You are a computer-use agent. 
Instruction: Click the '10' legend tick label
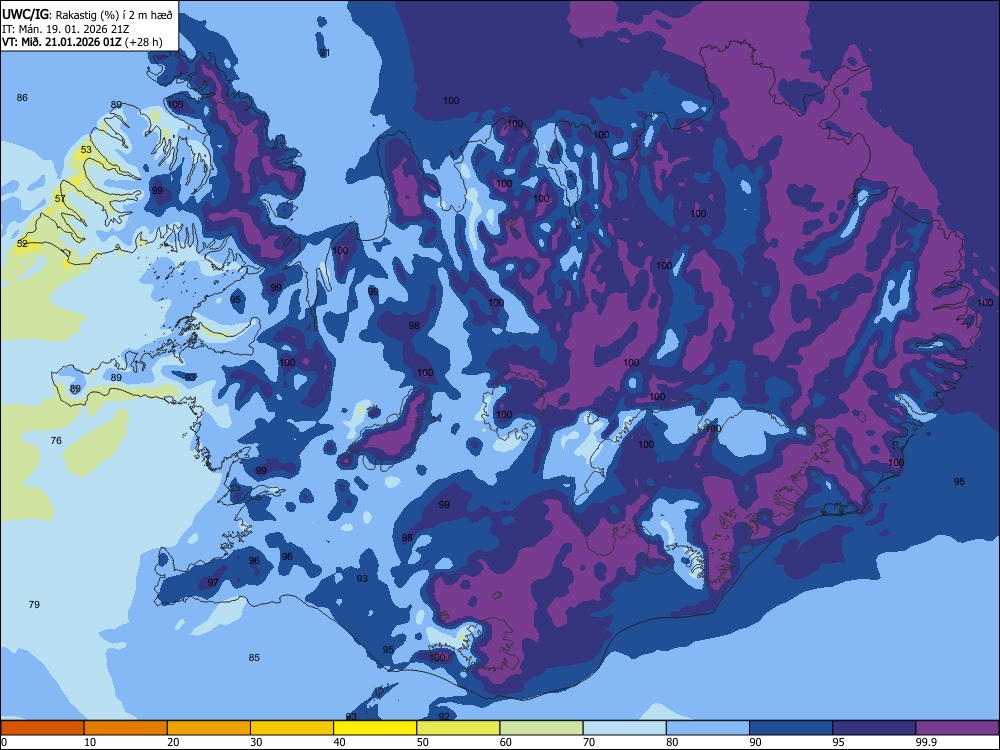[90, 742]
